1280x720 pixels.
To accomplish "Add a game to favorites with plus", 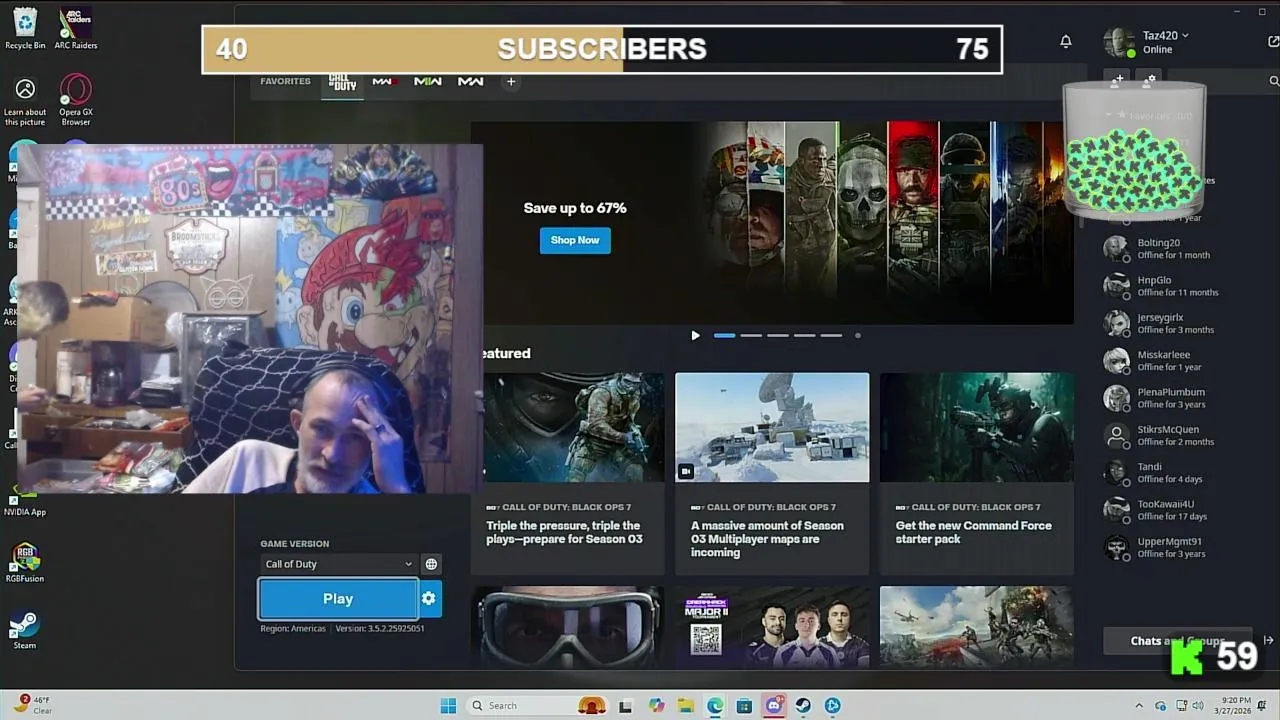I will tap(511, 82).
